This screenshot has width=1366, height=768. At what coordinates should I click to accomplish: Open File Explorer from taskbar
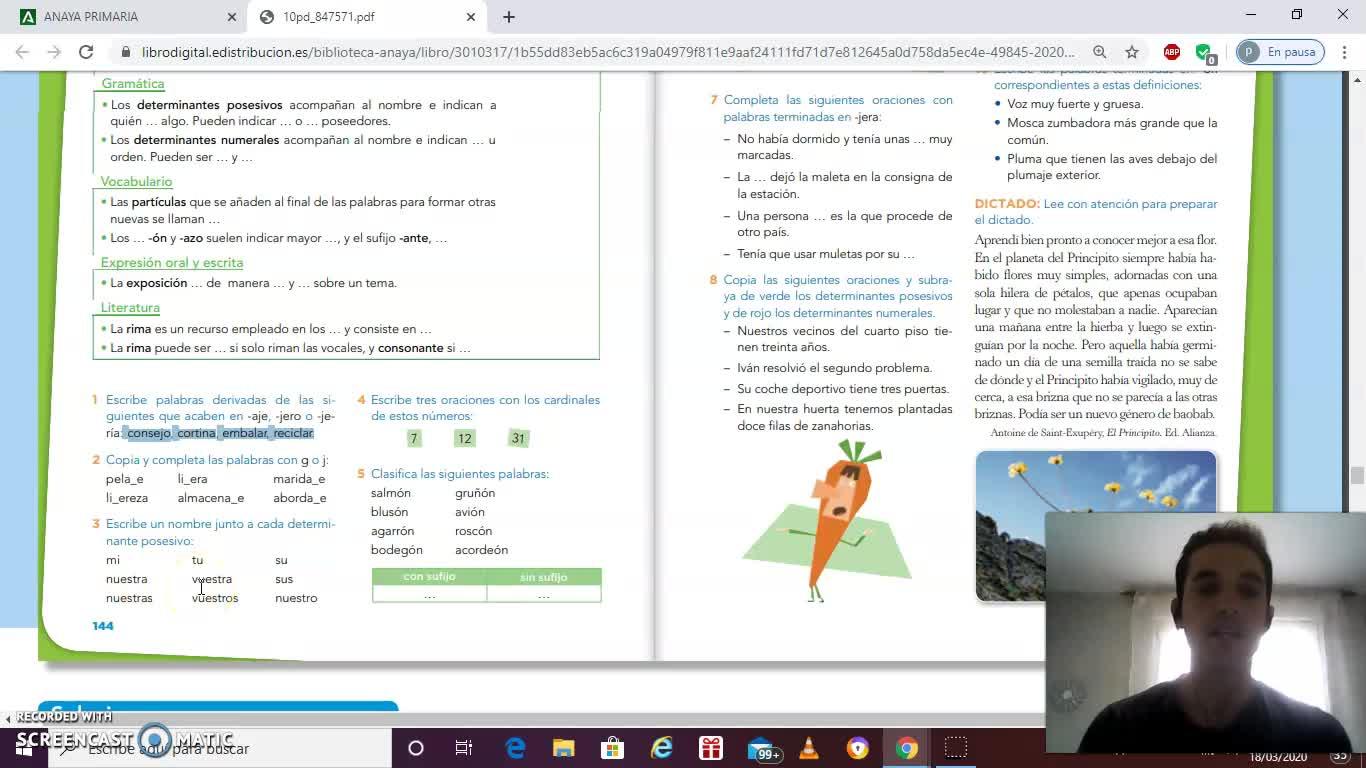tap(564, 748)
